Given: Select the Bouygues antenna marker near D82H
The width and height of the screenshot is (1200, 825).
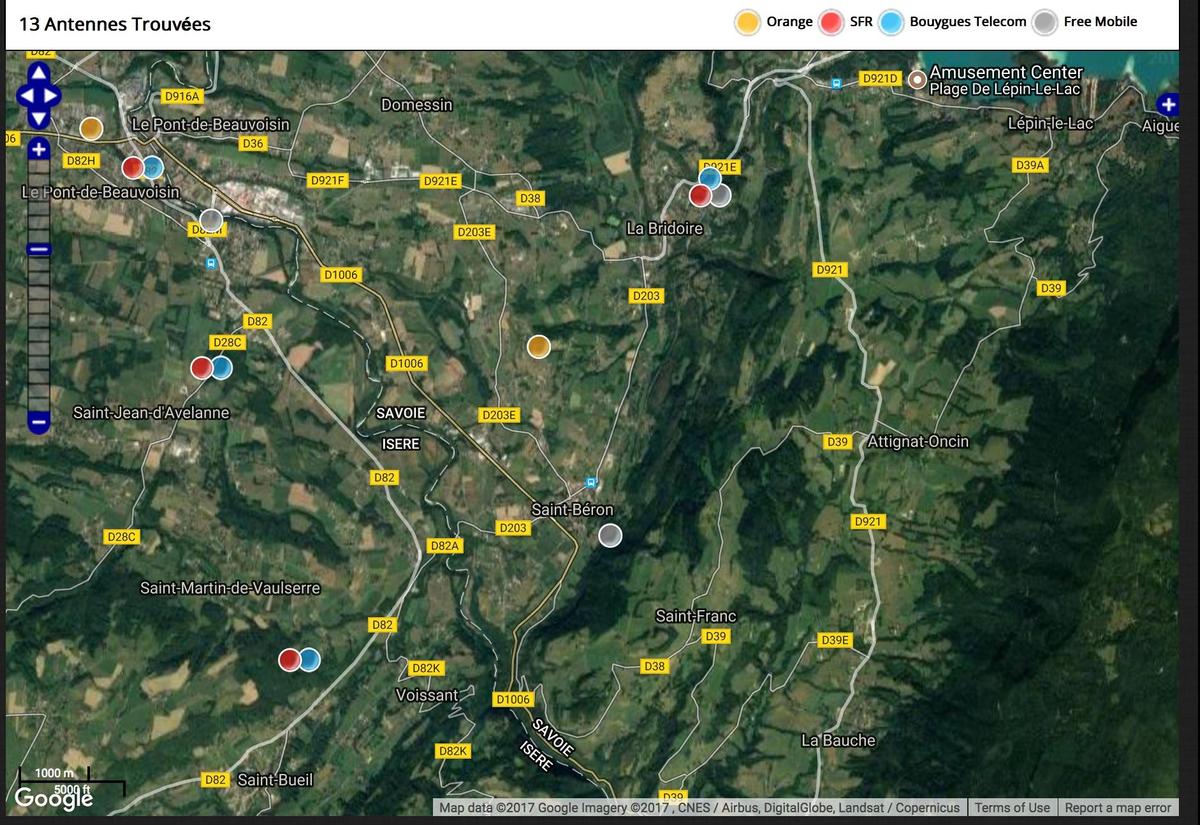Looking at the screenshot, I should tap(152, 167).
